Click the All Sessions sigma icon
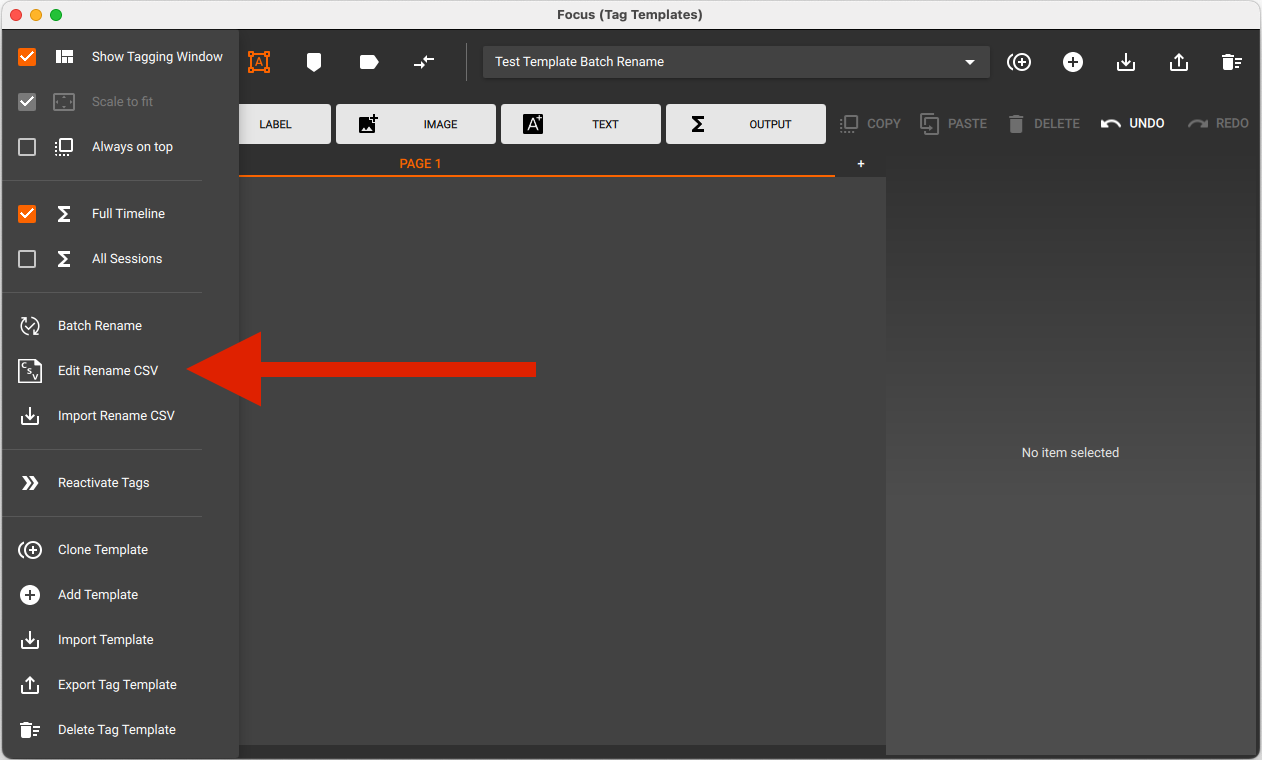This screenshot has height=760, width=1262. 64,259
